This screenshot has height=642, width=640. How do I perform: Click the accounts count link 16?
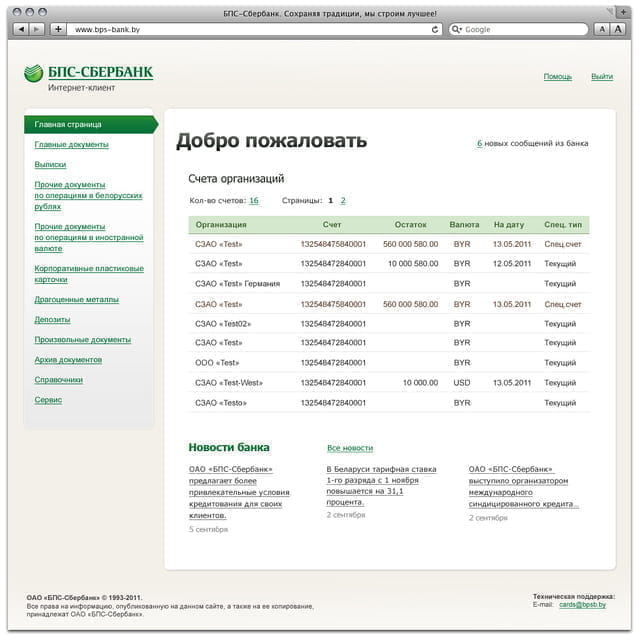[x=254, y=201]
